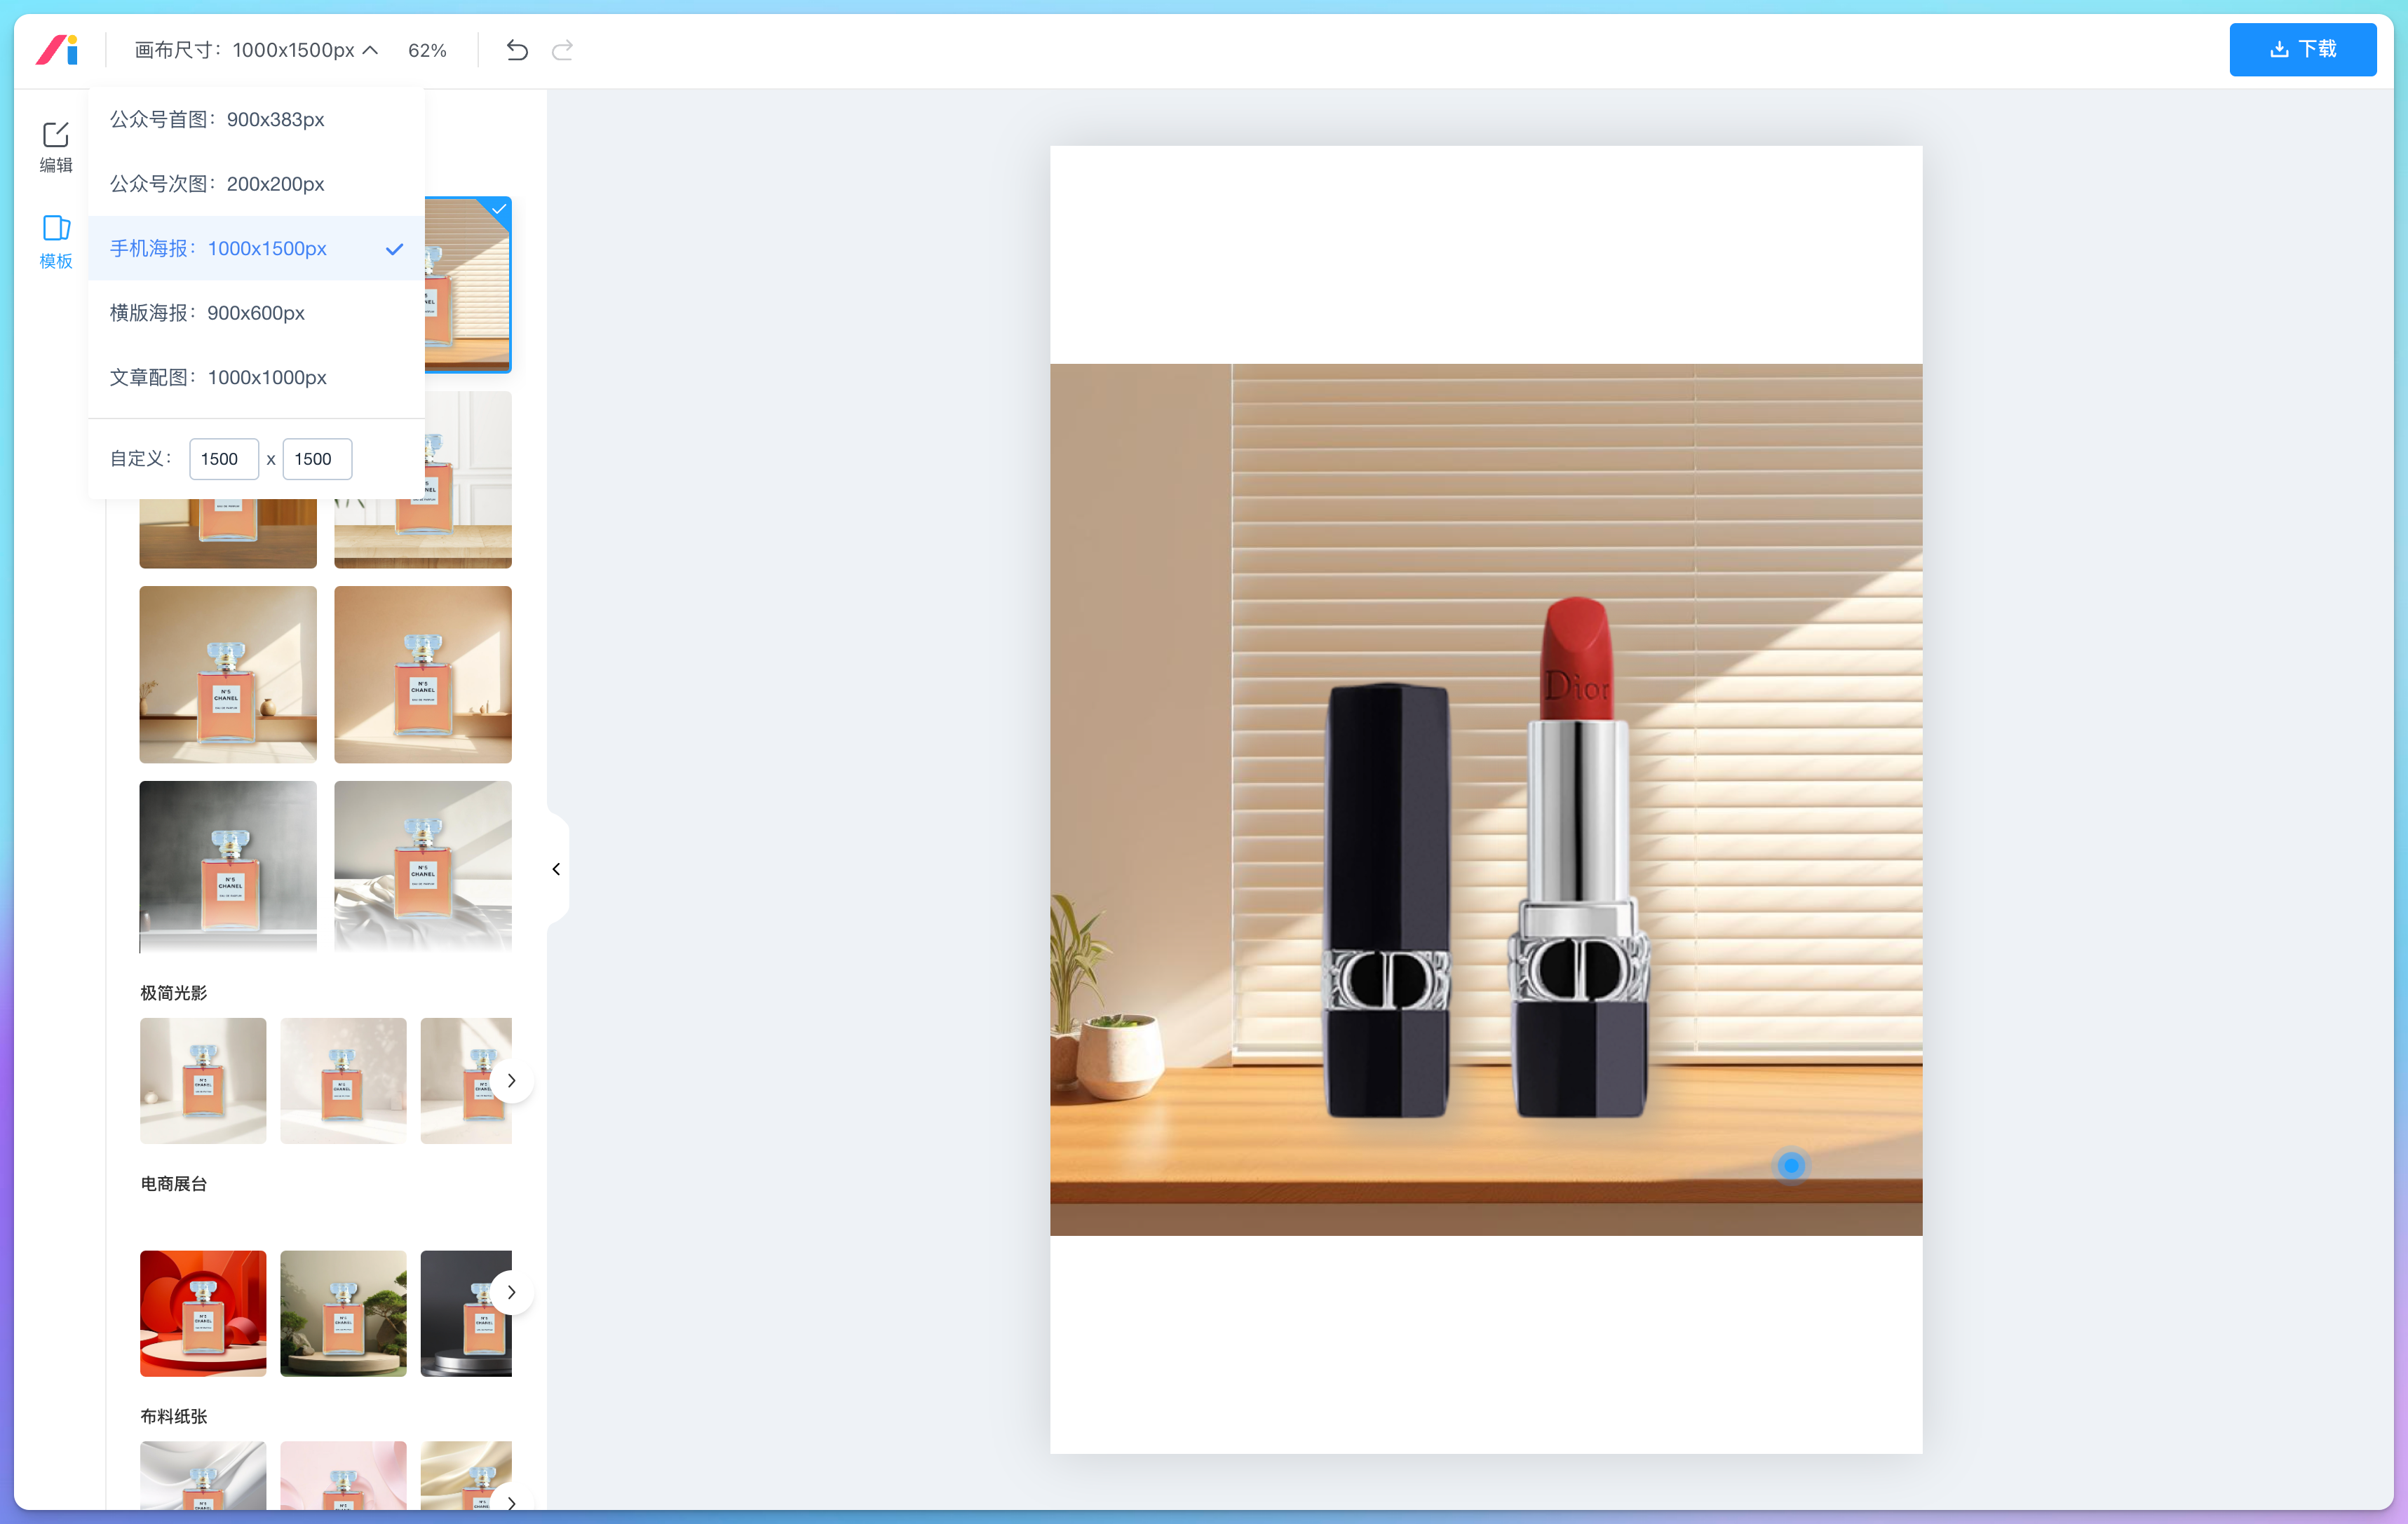Choose the sunlit shelf with vase template
This screenshot has height=1524, width=2408.
coord(228,674)
